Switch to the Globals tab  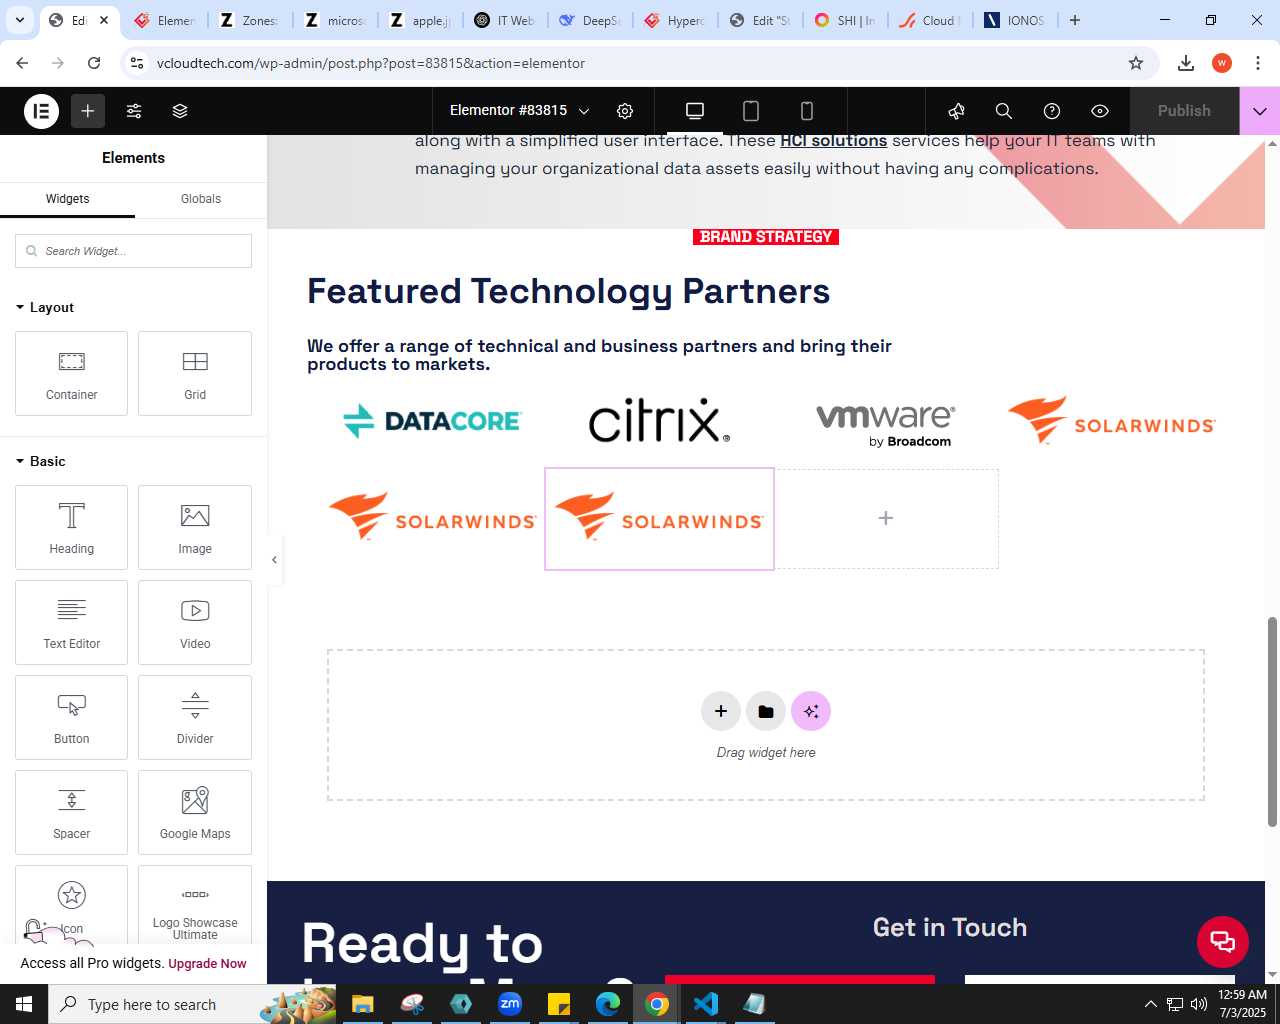point(201,199)
